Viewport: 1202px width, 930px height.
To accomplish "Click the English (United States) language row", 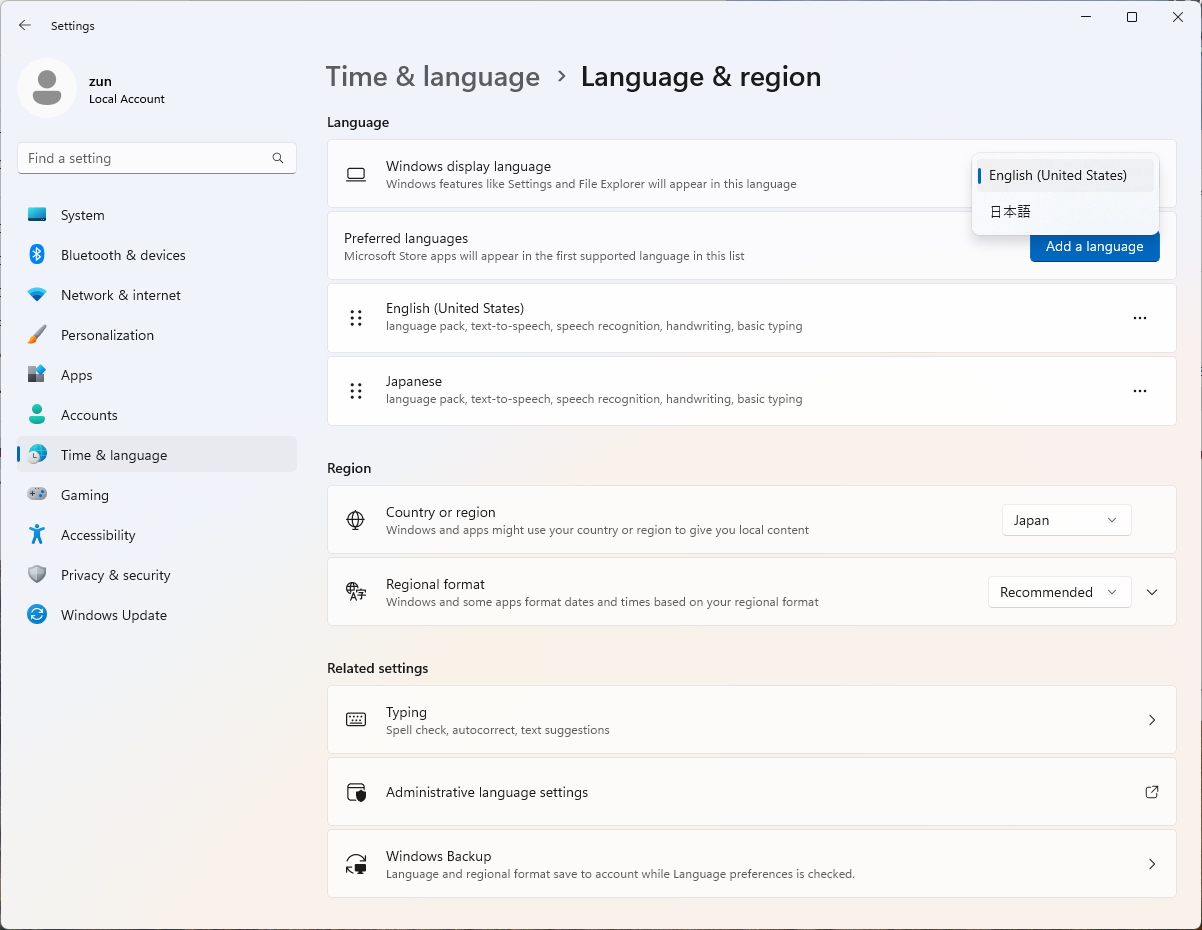I will (x=752, y=318).
